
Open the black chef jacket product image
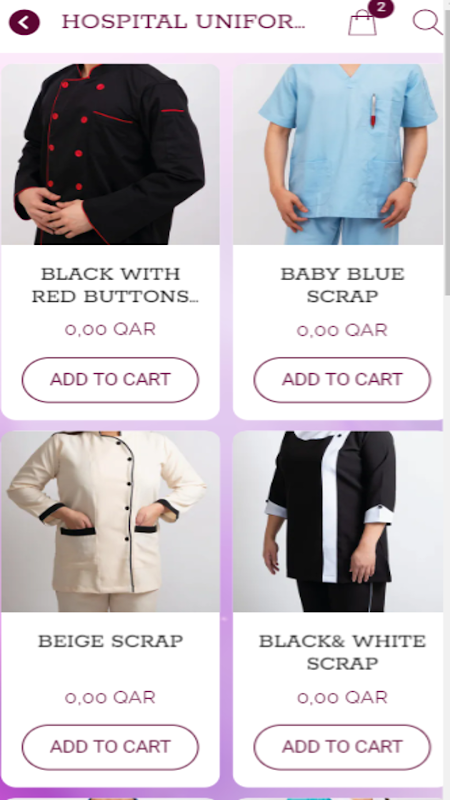[110, 154]
